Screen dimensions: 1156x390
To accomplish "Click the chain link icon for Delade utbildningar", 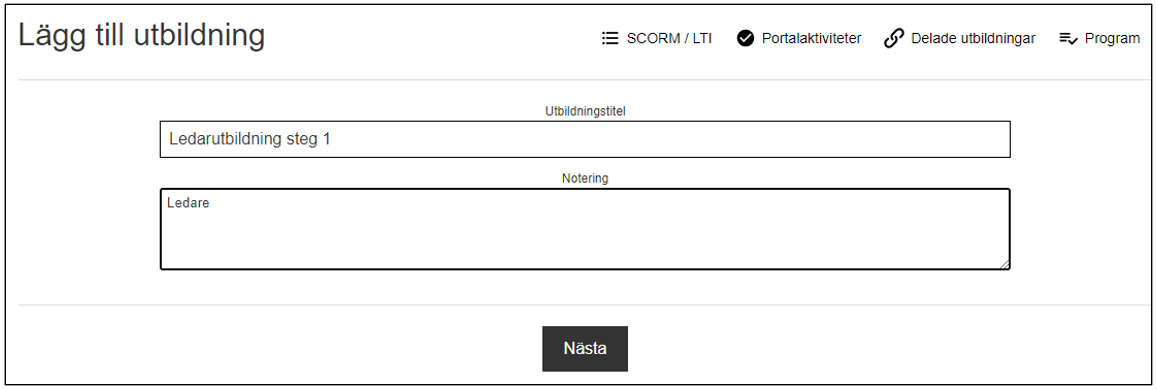I will point(894,38).
